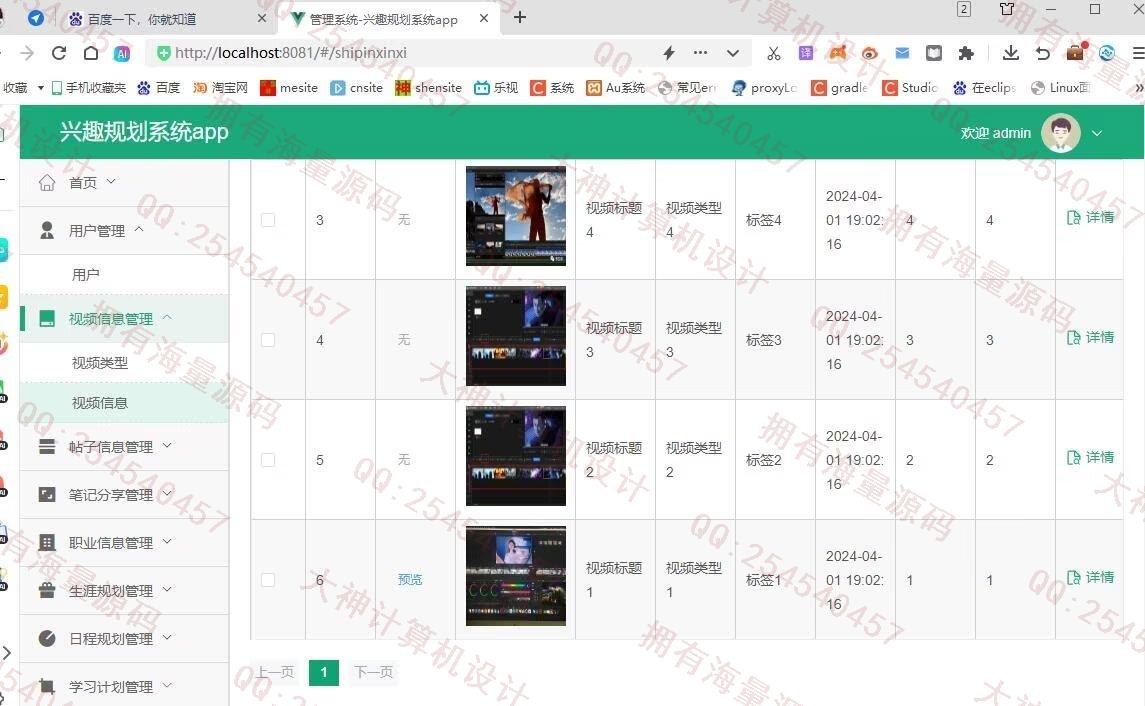1145x706 pixels.
Task: Click the admin avatar picture
Action: click(x=1060, y=133)
